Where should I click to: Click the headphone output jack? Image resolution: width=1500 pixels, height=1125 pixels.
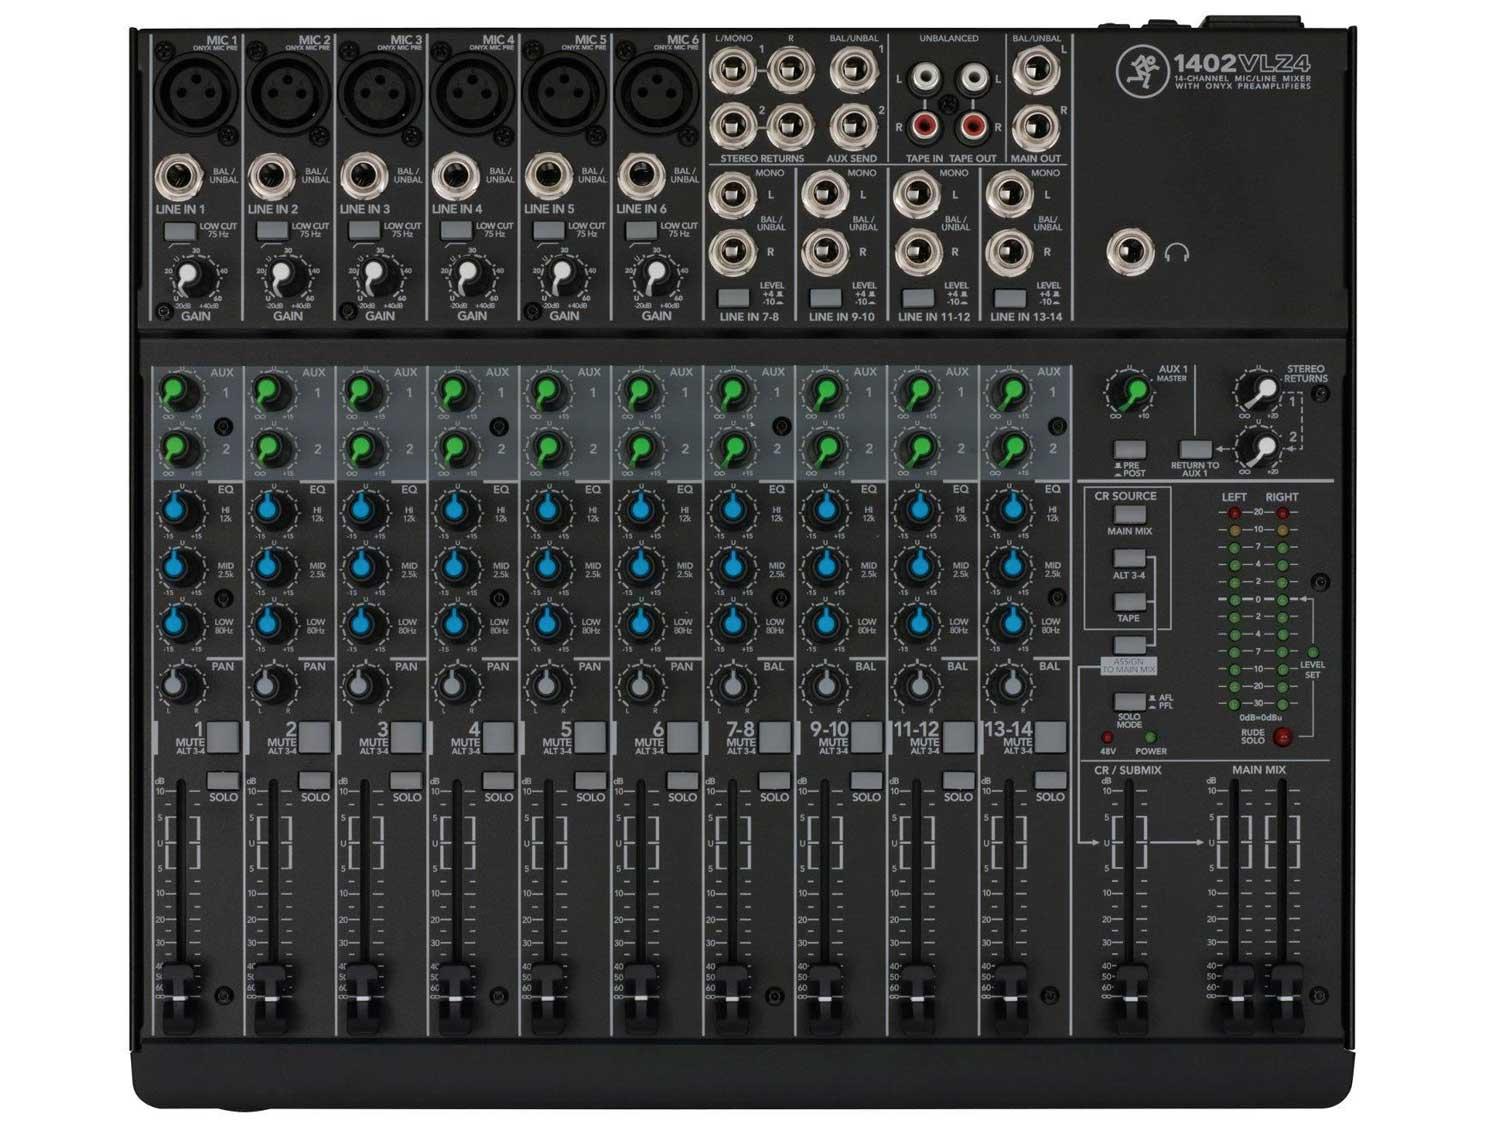(x=1130, y=251)
